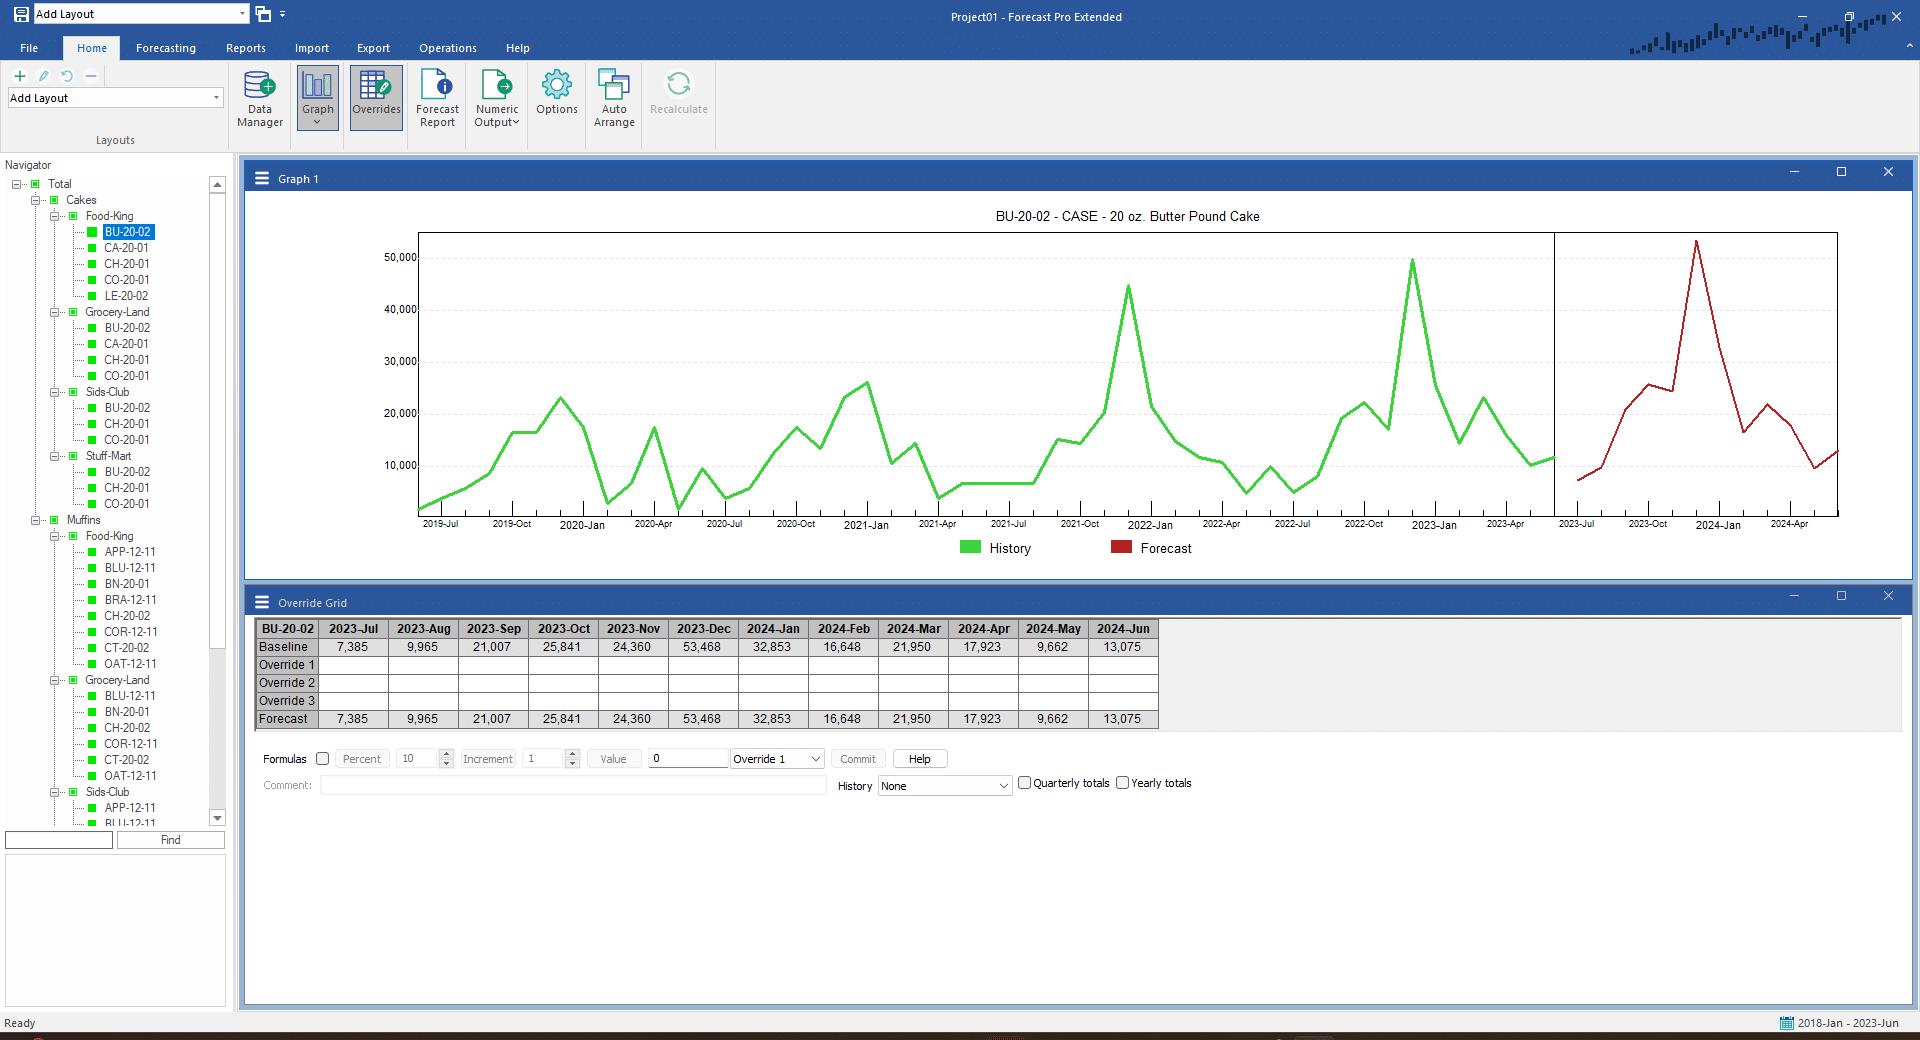
Task: Click the Find button in Navigator
Action: (x=170, y=840)
